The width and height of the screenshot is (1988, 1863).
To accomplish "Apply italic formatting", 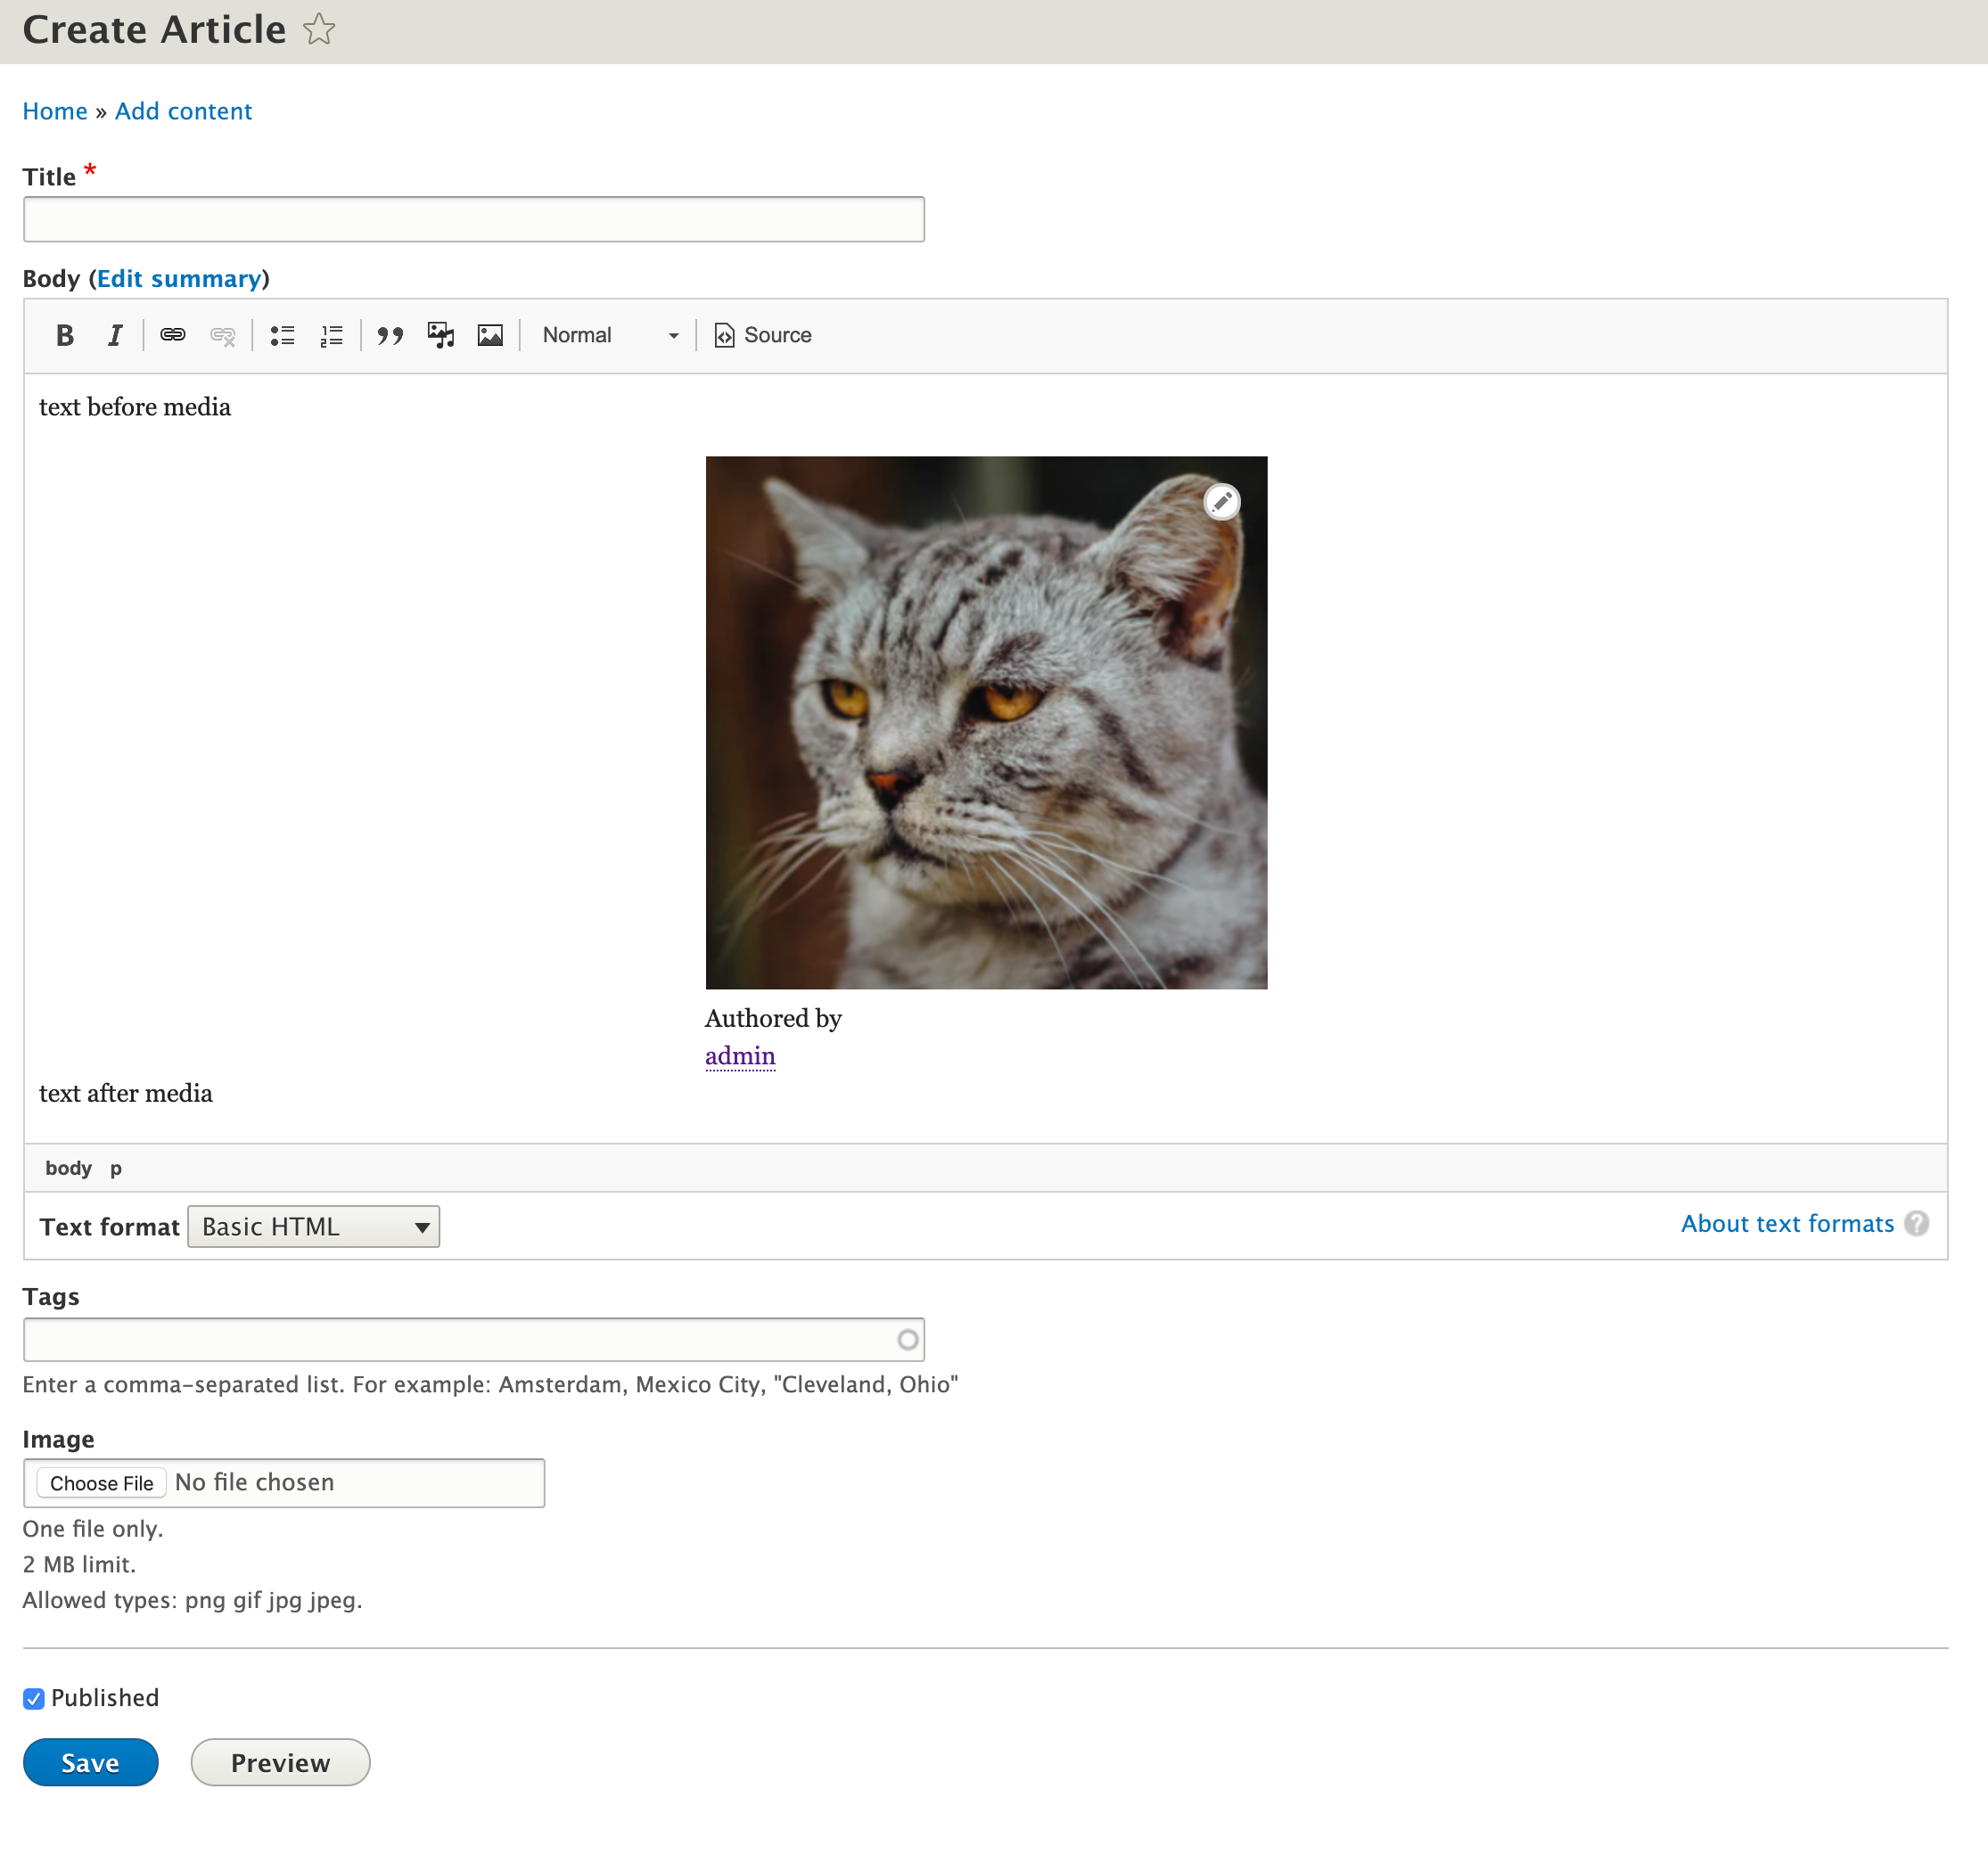I will point(115,335).
